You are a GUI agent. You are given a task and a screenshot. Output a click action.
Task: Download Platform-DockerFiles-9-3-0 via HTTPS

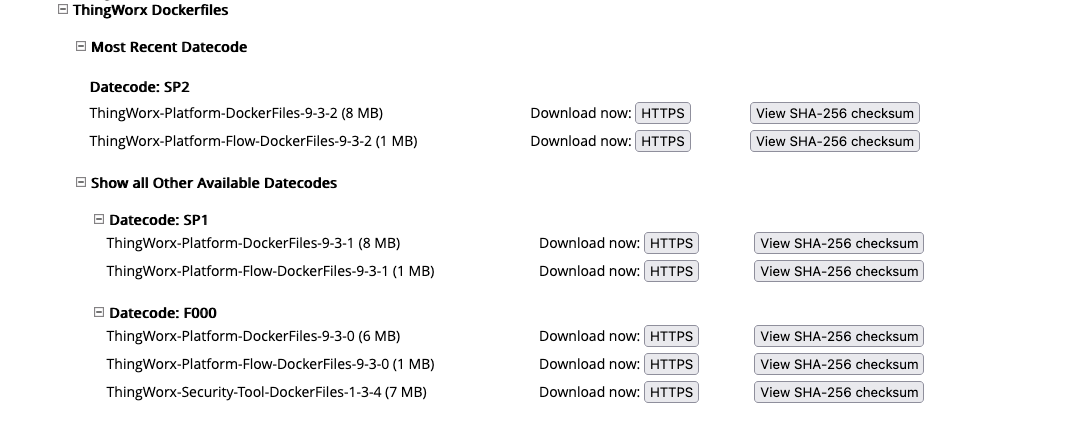[x=671, y=336]
